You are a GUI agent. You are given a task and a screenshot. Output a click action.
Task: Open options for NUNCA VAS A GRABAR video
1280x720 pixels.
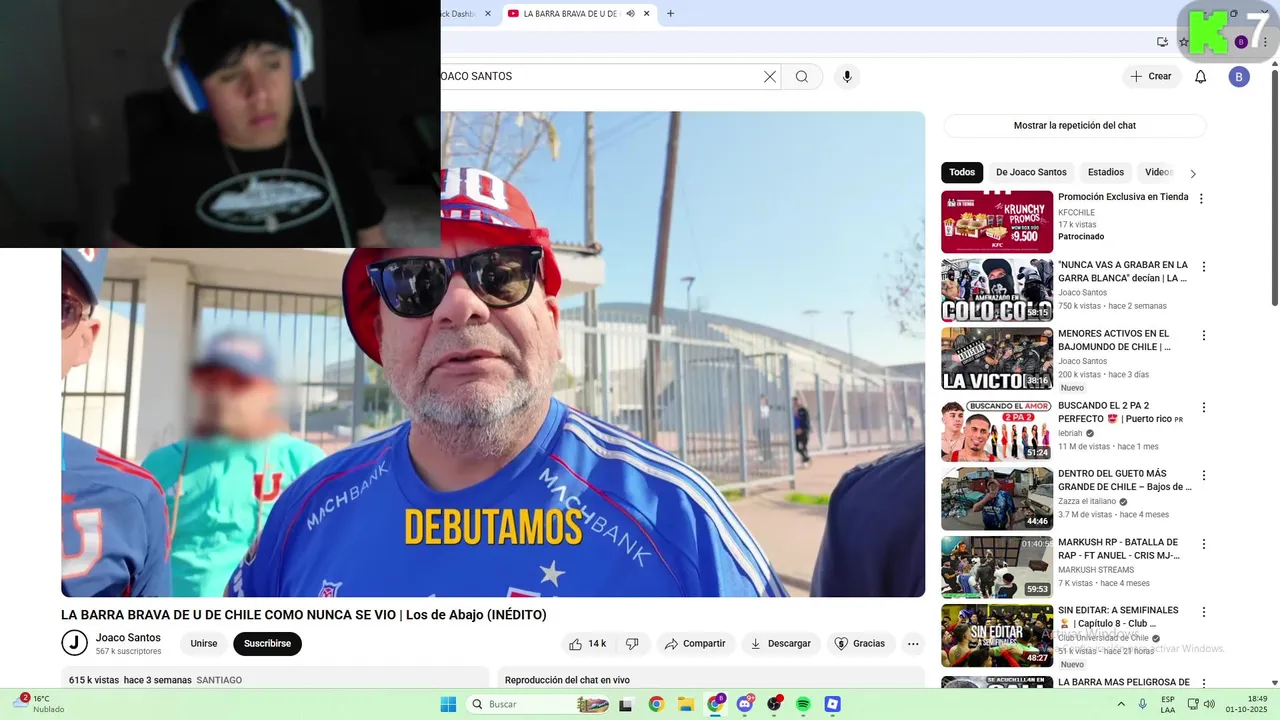pyautogui.click(x=1204, y=267)
